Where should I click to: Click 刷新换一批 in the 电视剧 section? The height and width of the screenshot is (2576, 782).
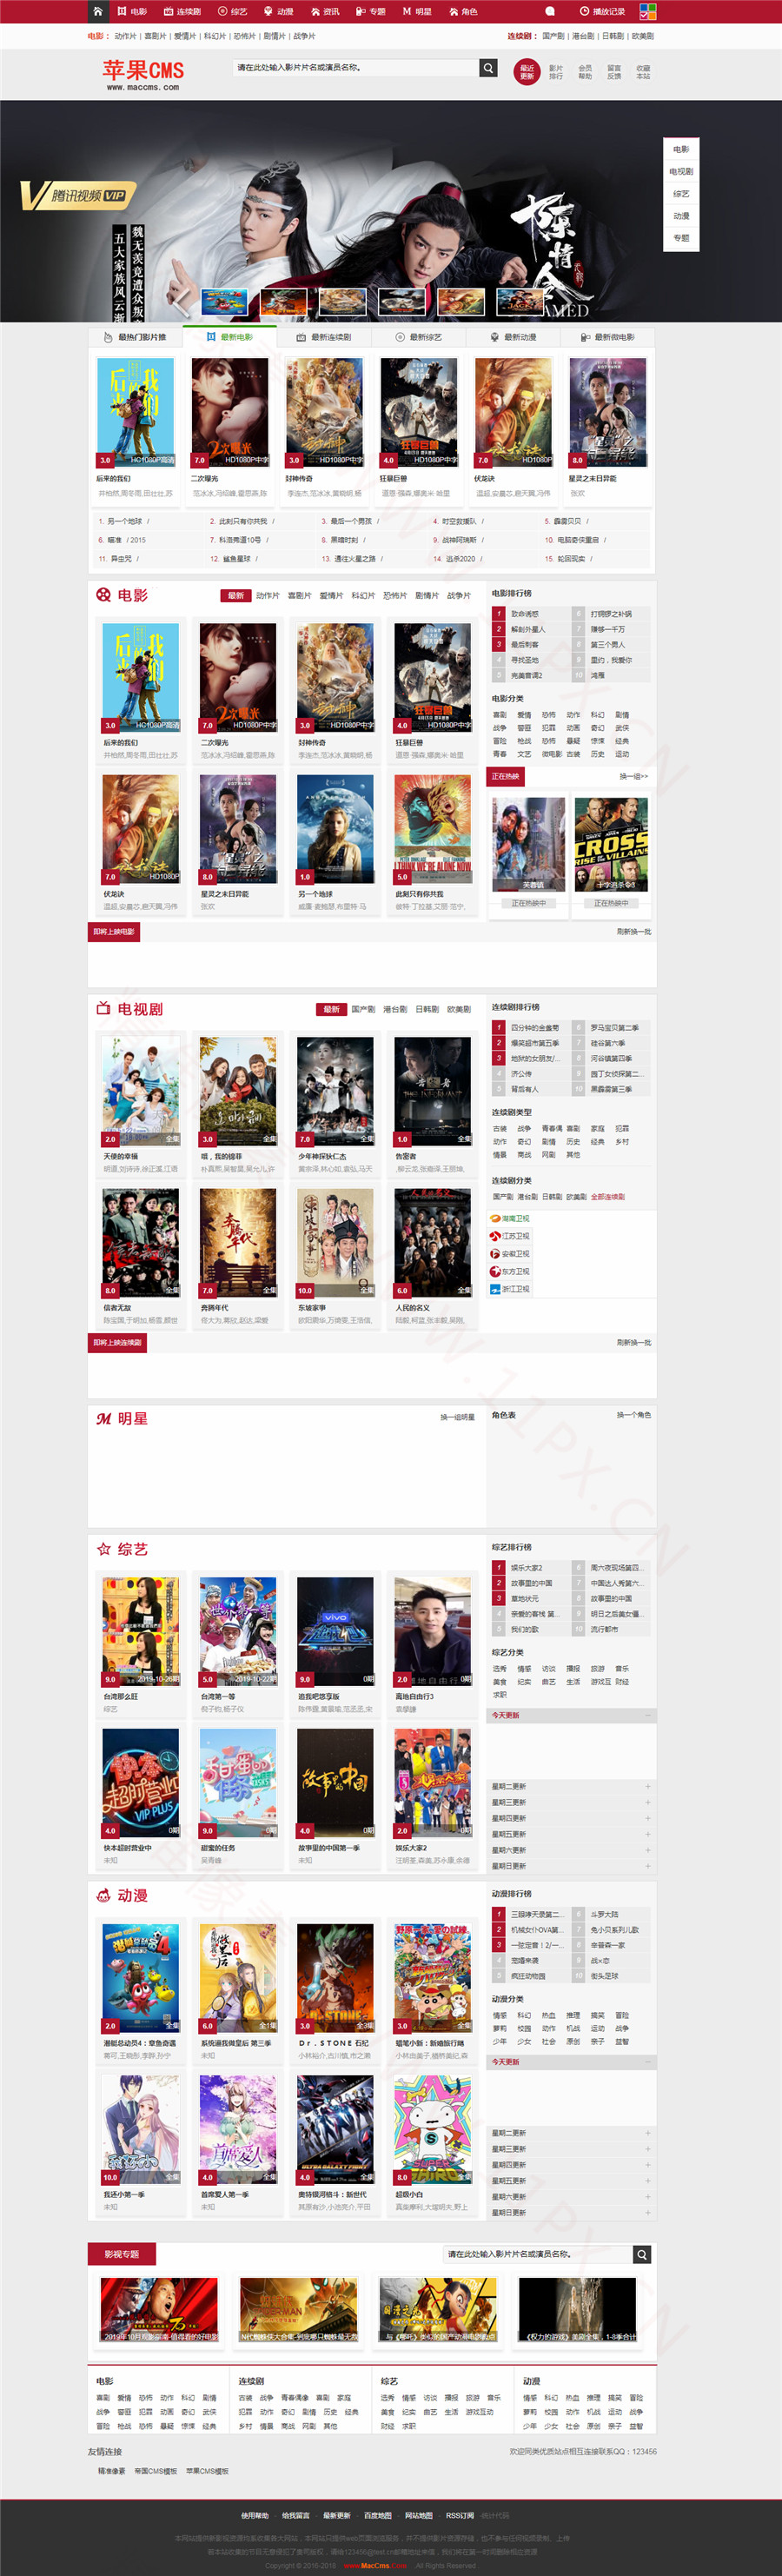click(x=633, y=1342)
